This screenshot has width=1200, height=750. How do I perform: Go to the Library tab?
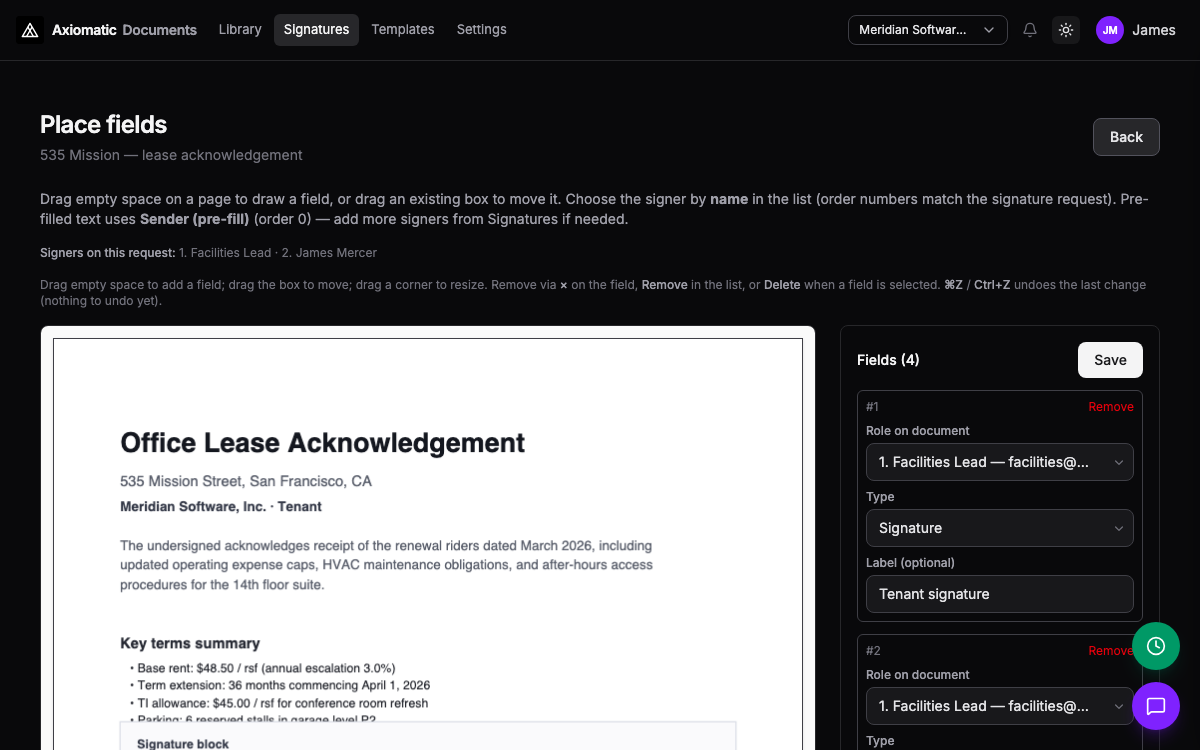240,30
